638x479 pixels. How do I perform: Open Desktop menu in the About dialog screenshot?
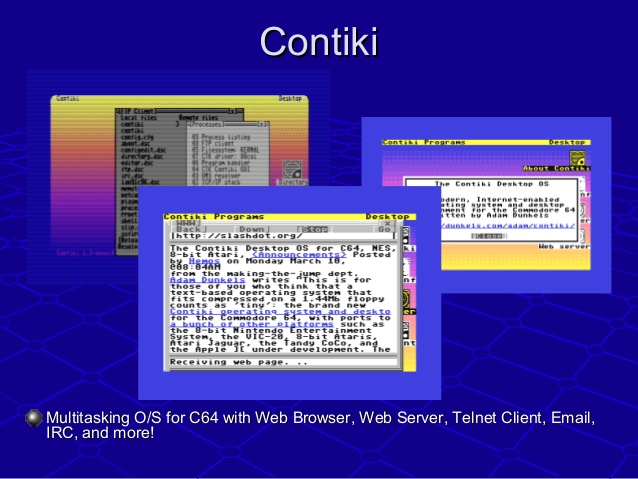[567, 142]
